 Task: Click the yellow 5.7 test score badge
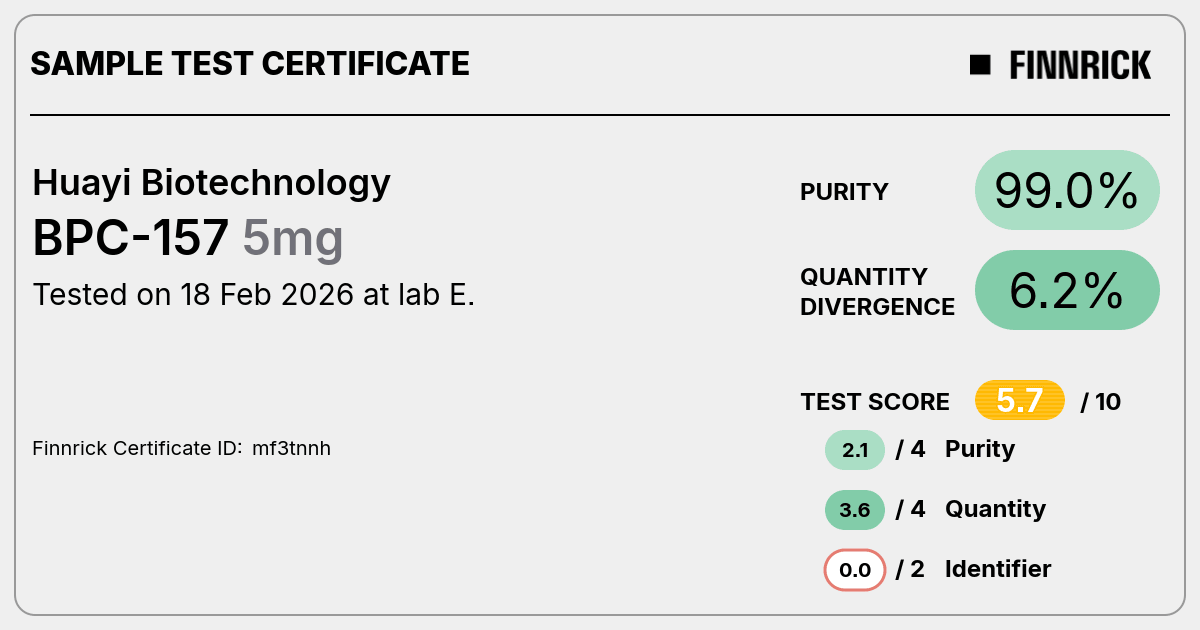coord(1020,401)
